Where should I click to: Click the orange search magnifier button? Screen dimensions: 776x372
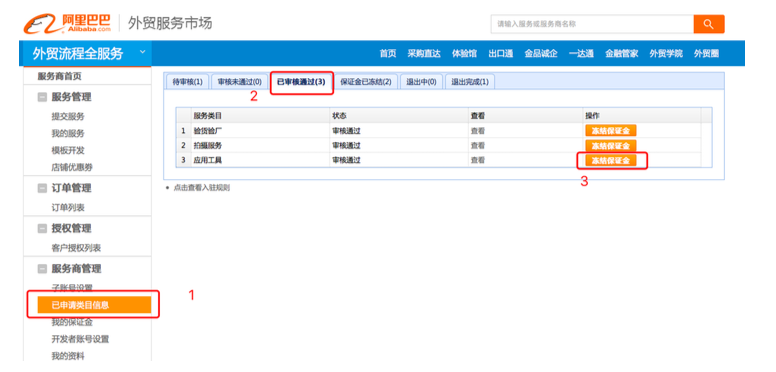pos(709,24)
